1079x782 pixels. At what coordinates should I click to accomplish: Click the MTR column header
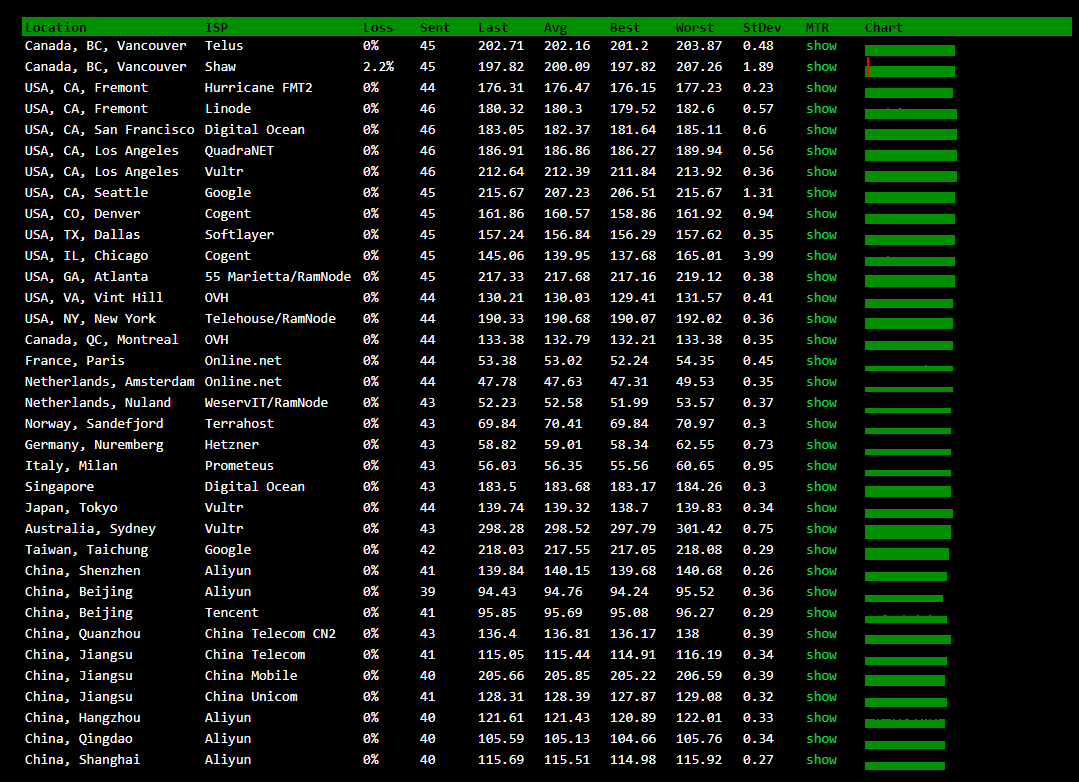(x=818, y=28)
